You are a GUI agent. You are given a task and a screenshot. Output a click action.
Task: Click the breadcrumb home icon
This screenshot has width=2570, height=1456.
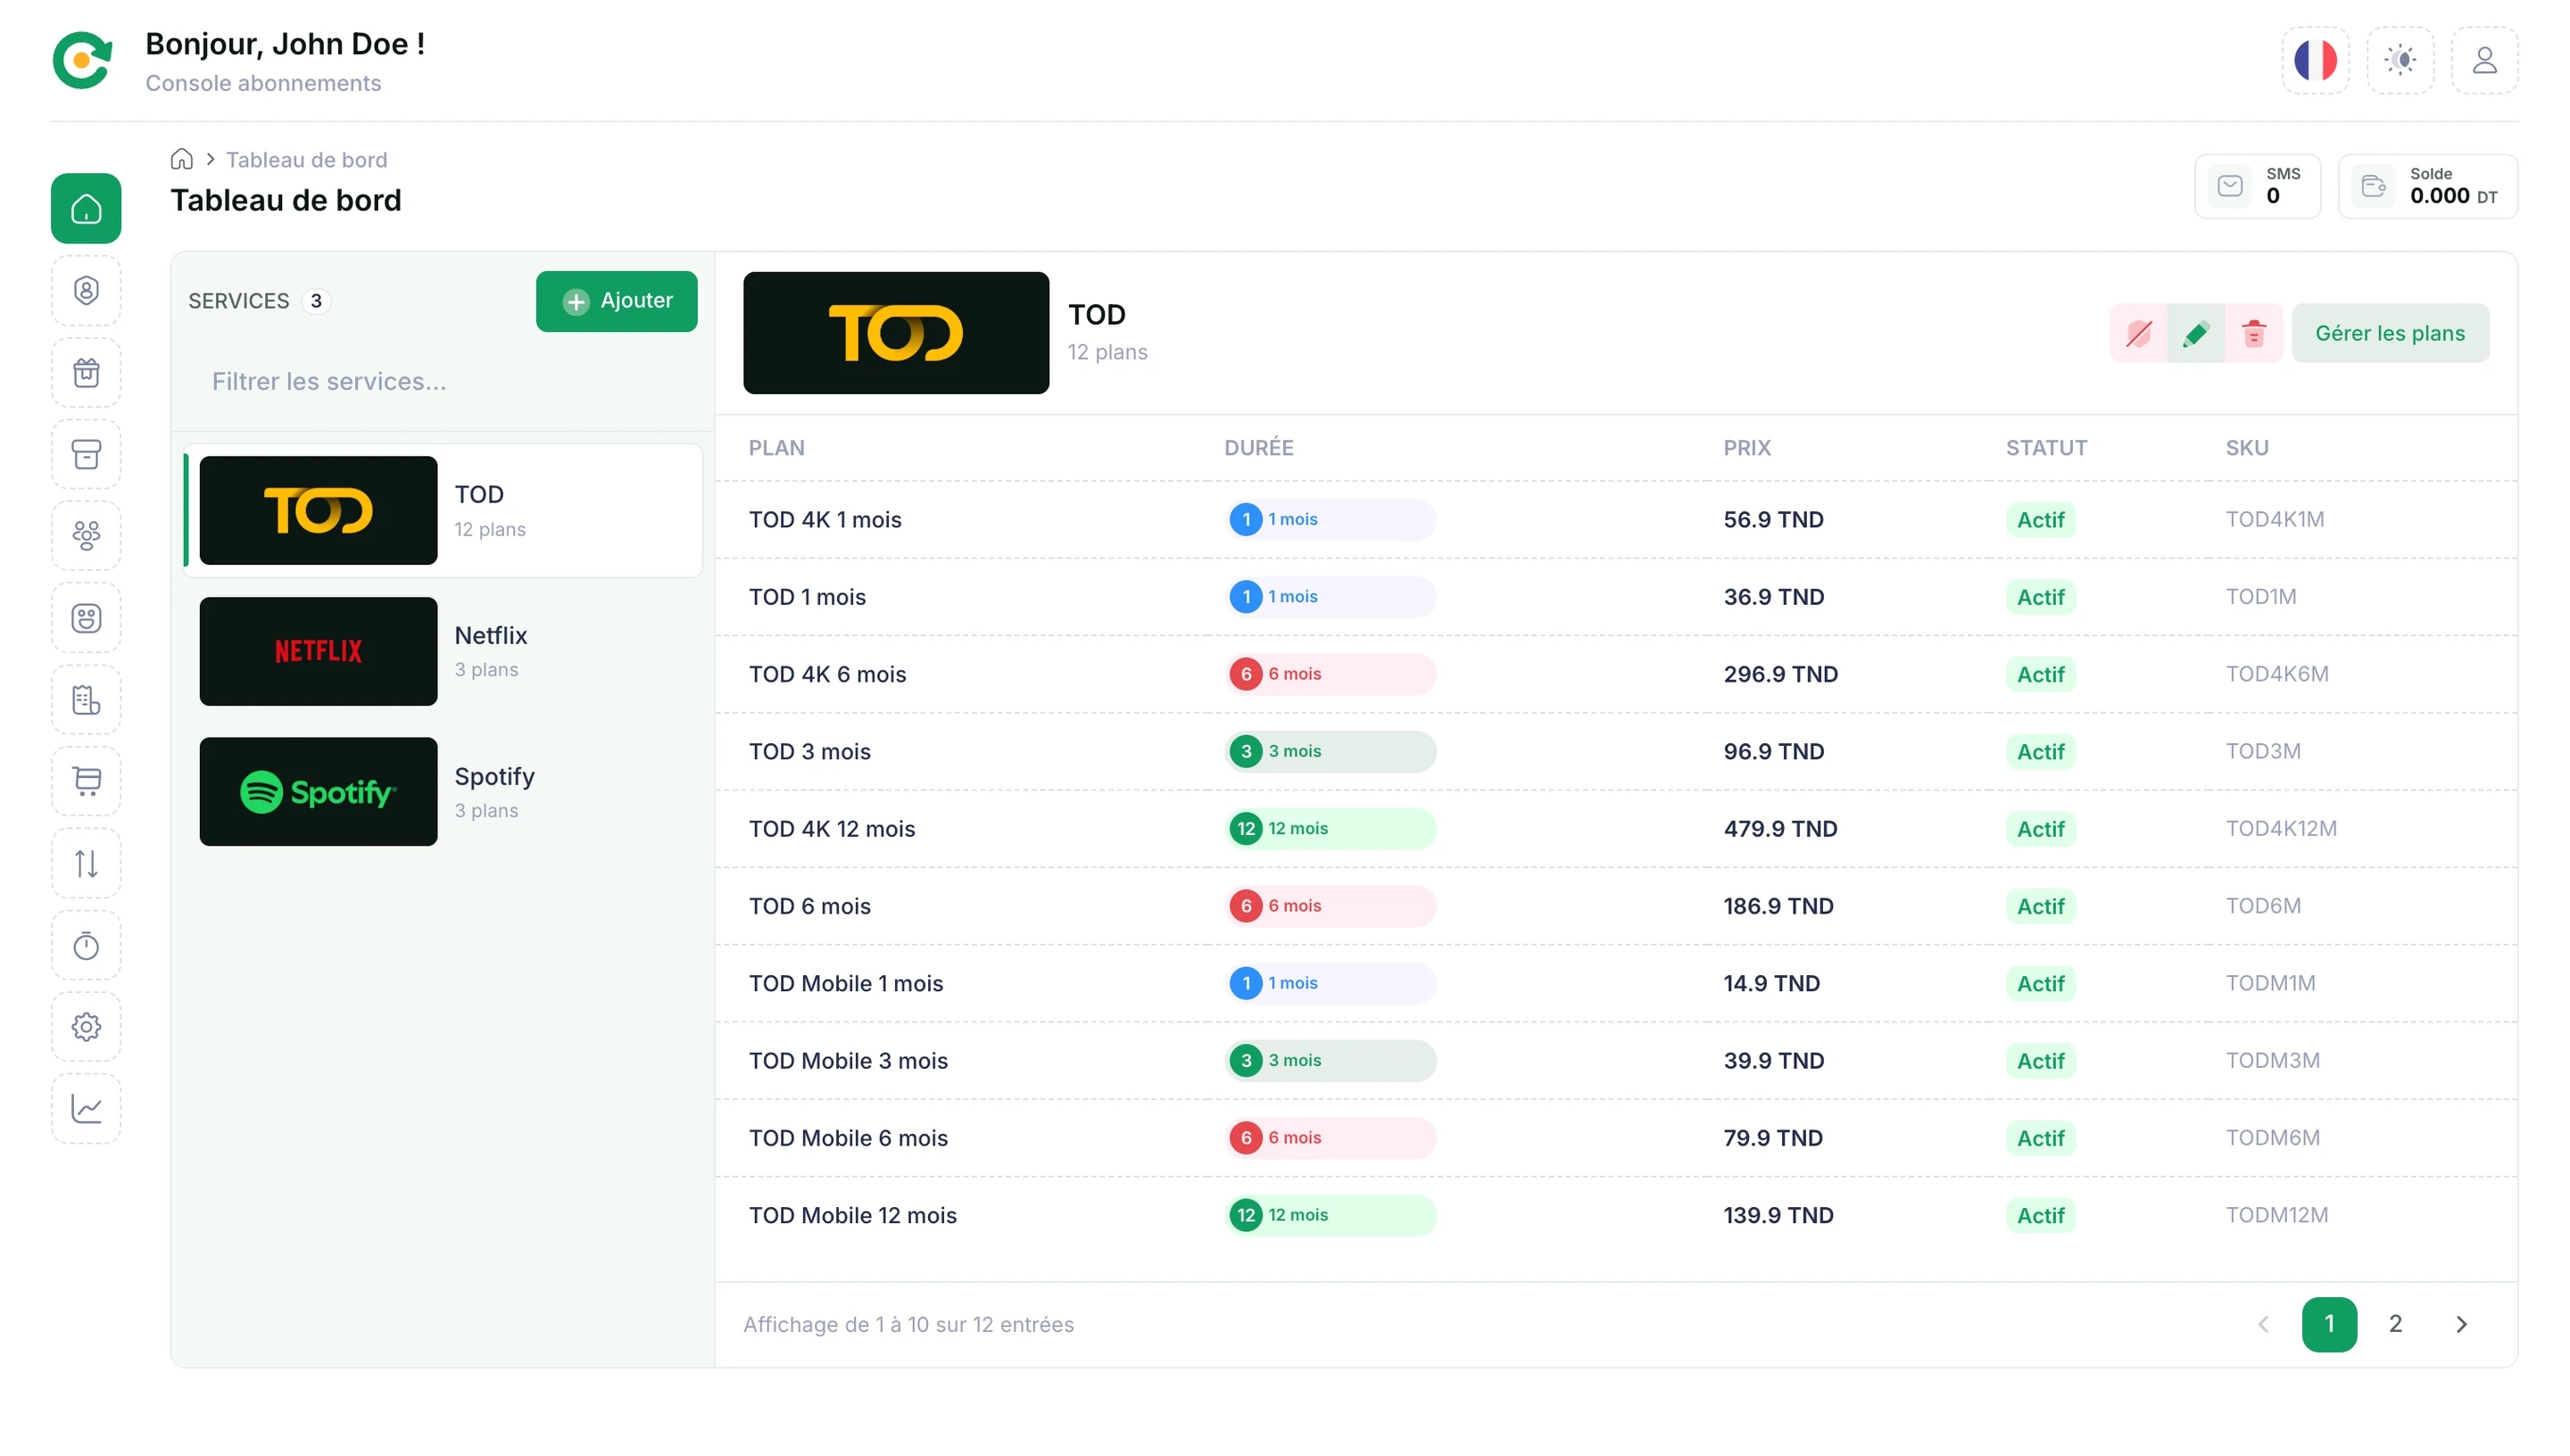(x=181, y=160)
